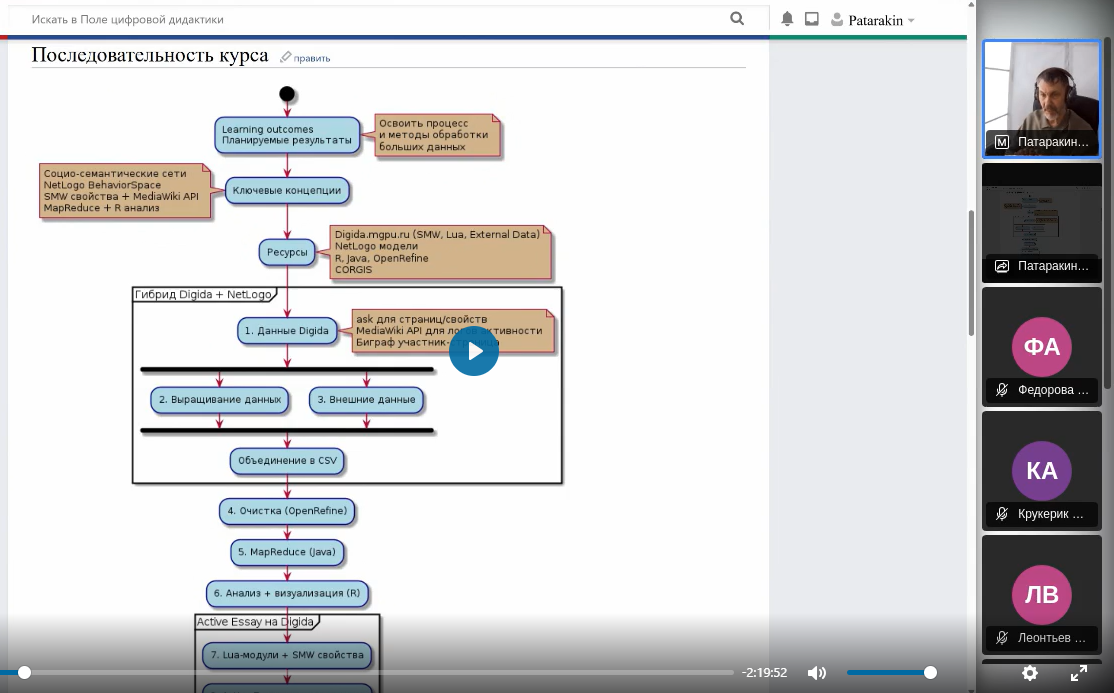Click the page vertical scrollbar
Screen dimensions: 1114x693
point(971,270)
